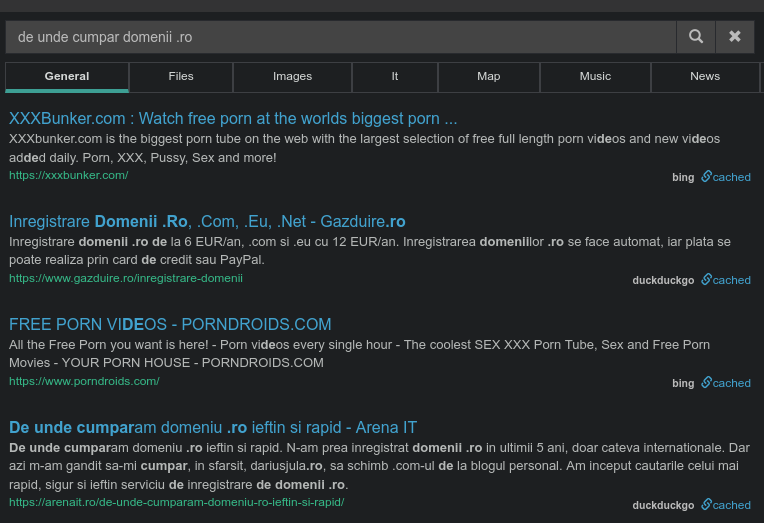The image size is (764, 523).
Task: Click the duckduckgo label on the Gazduire.ro result
Action: coord(663,280)
